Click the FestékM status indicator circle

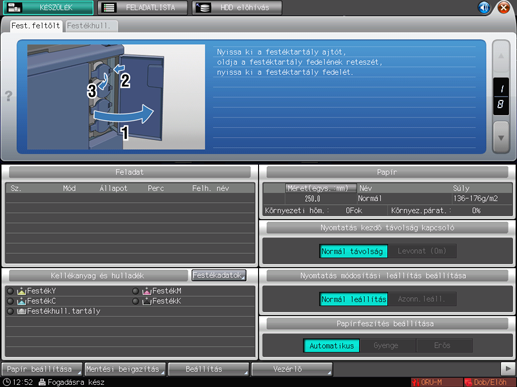pos(135,291)
